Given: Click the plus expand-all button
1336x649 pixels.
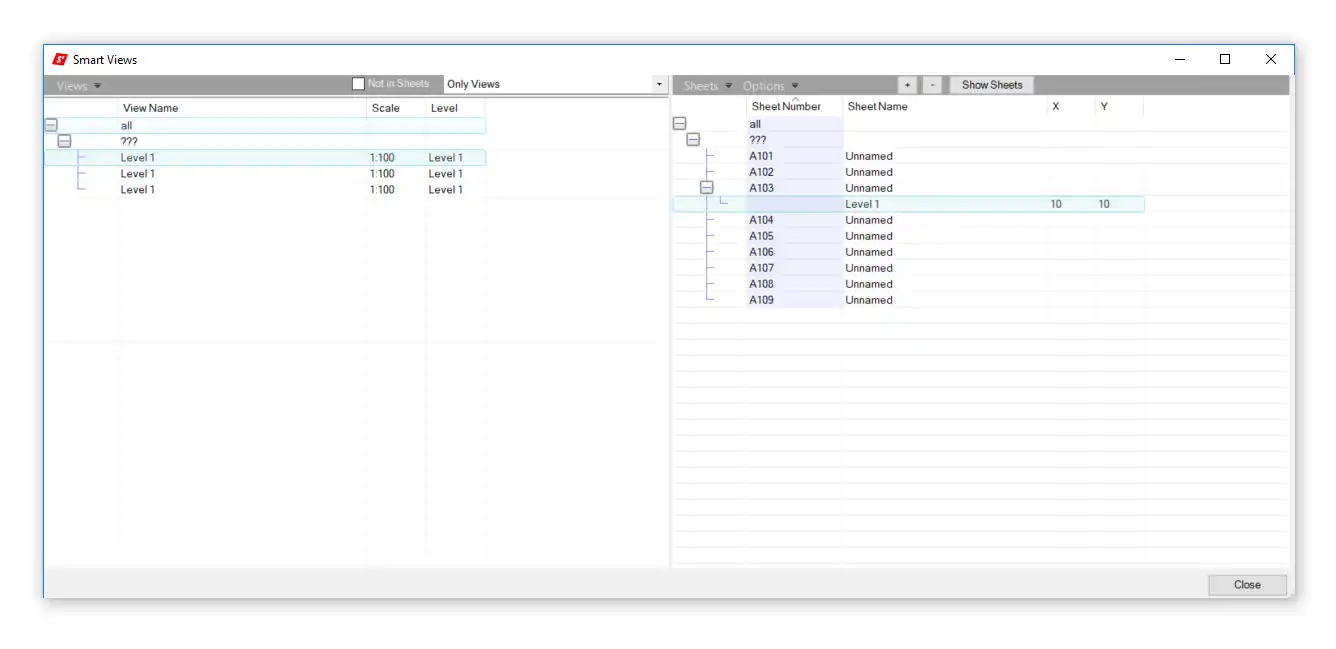Looking at the screenshot, I should coord(907,85).
